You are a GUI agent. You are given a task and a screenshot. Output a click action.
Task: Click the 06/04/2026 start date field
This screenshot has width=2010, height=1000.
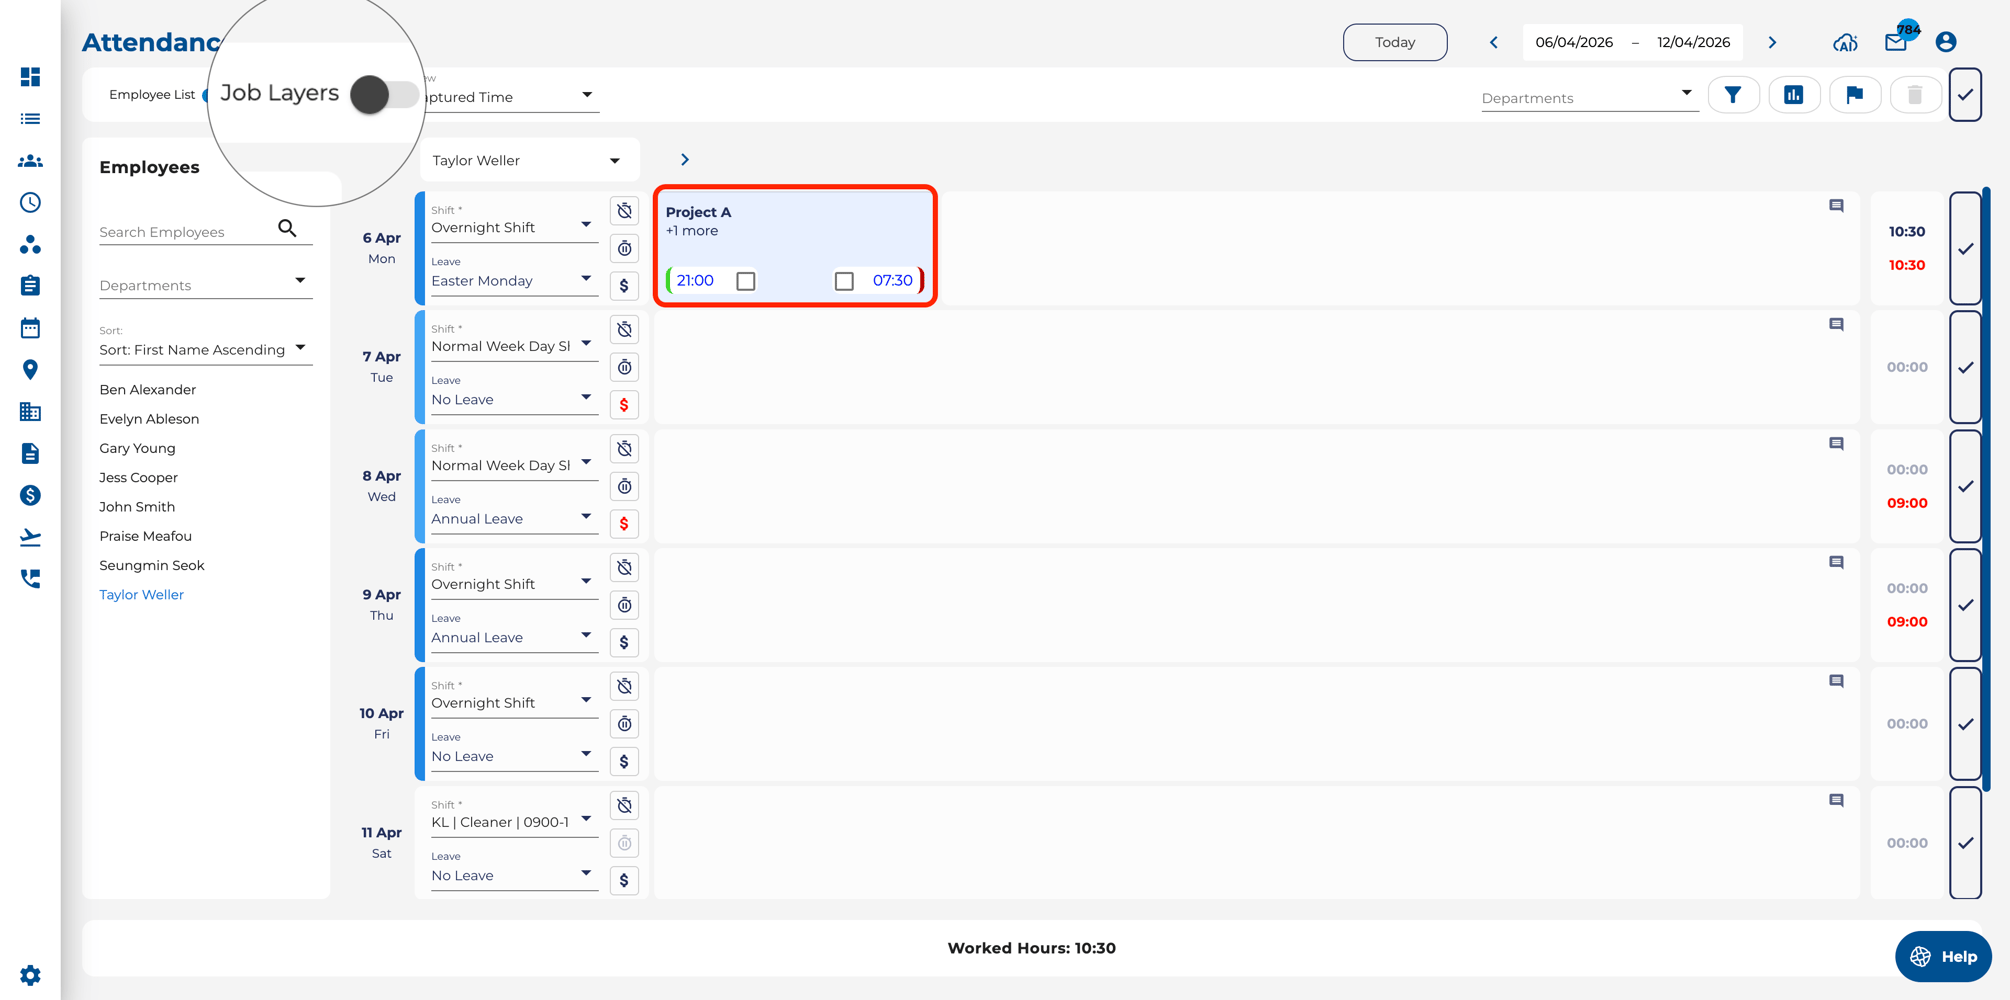click(x=1574, y=42)
